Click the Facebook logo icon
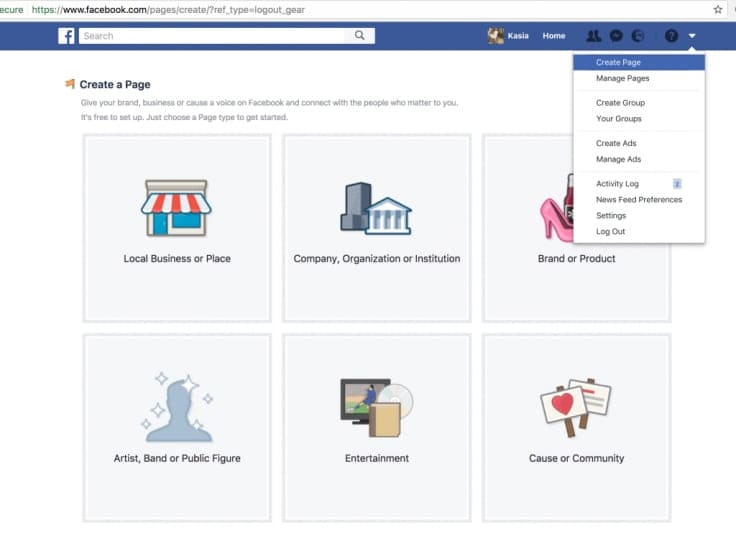This screenshot has height=546, width=736. point(66,36)
